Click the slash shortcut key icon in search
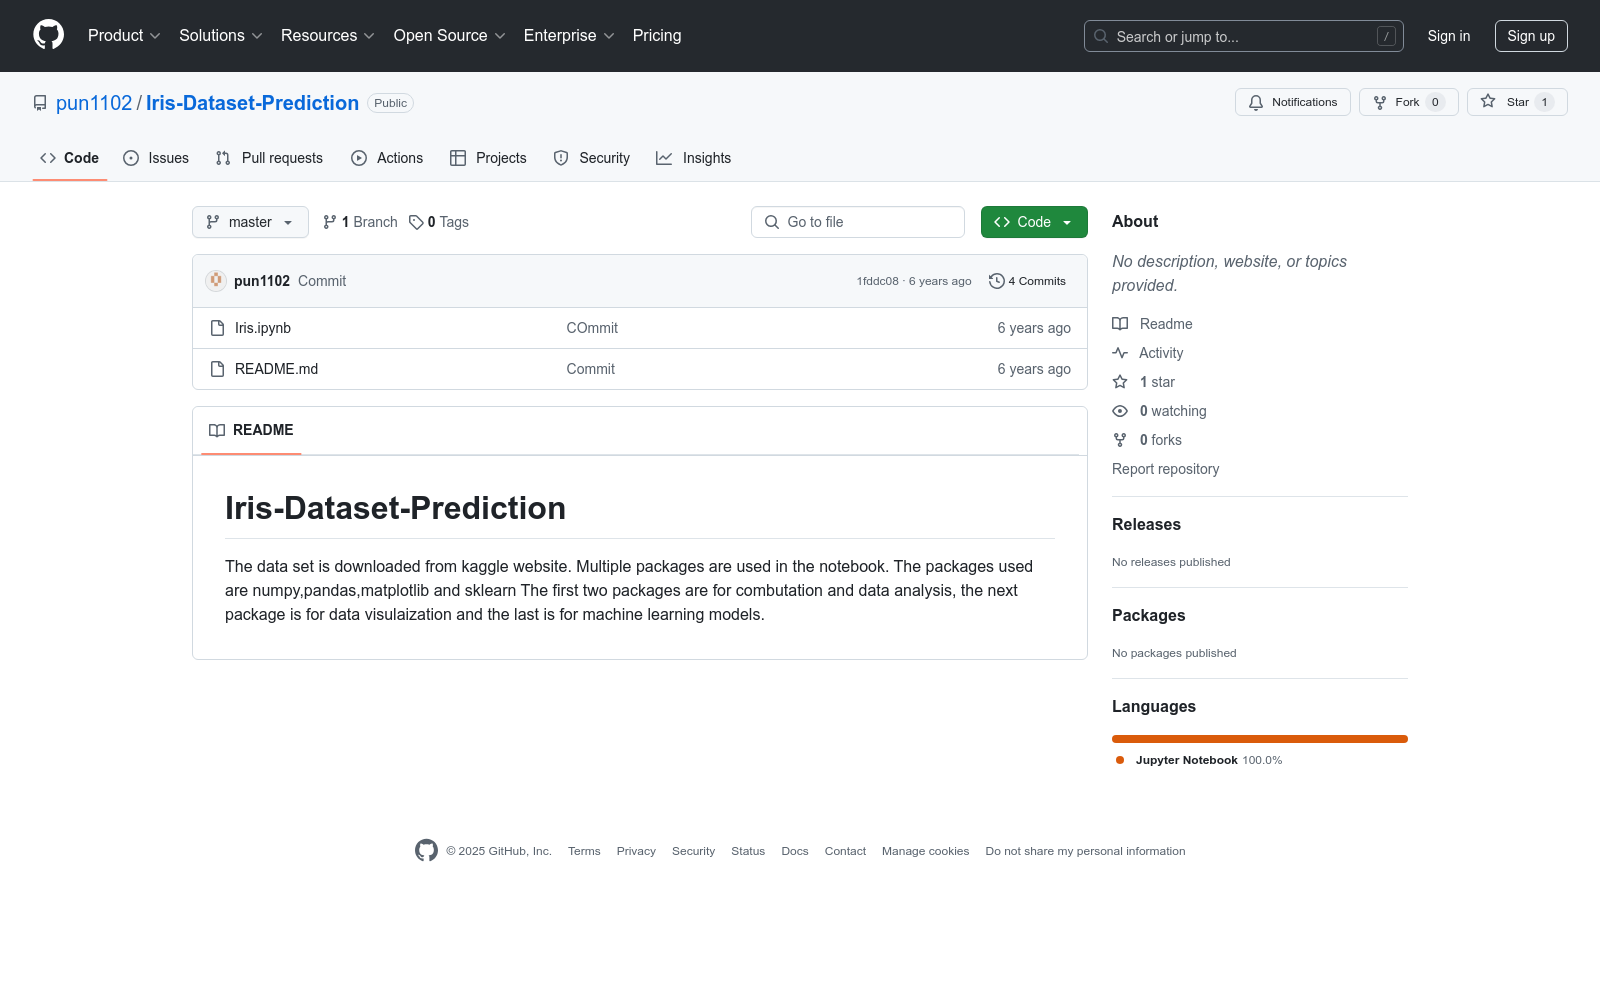This screenshot has height=1000, width=1600. pos(1386,36)
